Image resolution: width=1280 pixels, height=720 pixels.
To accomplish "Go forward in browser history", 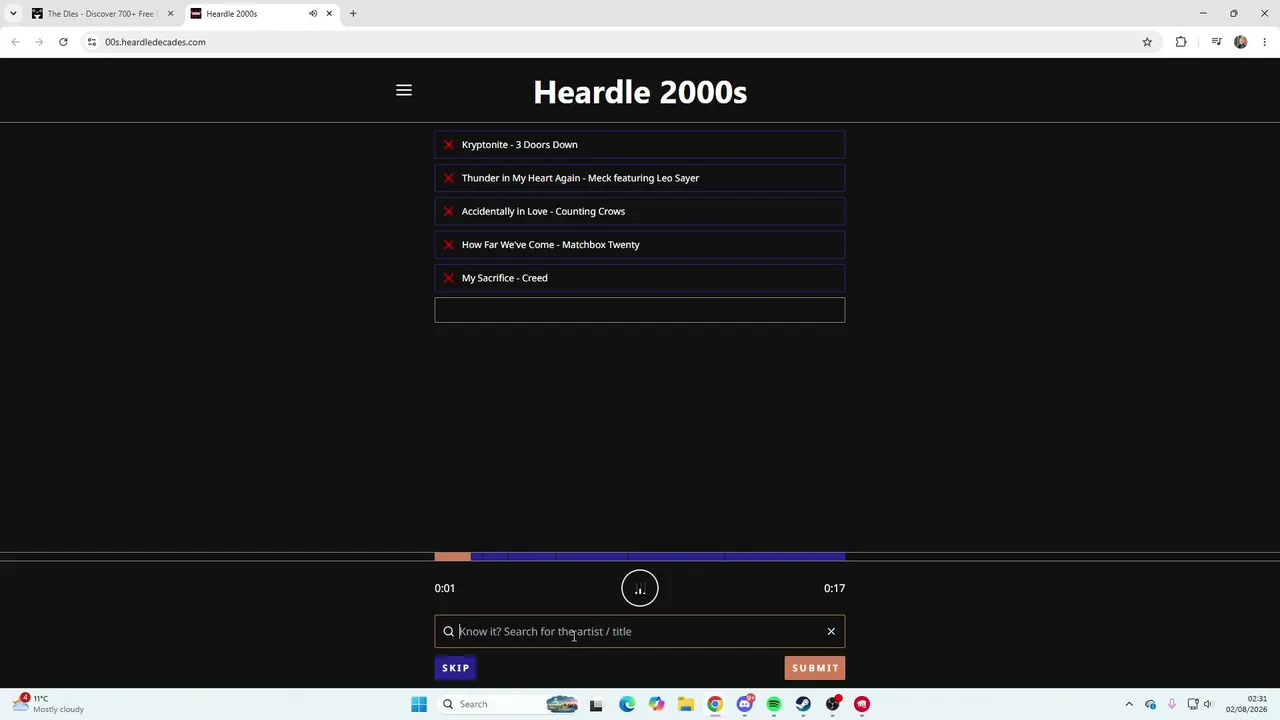I will click(x=39, y=42).
